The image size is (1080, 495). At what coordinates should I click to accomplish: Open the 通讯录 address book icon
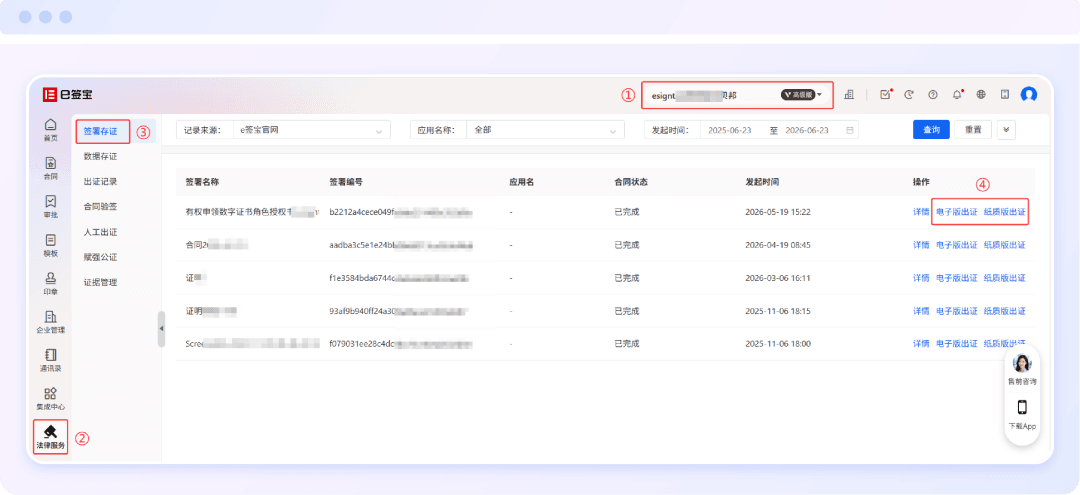click(50, 360)
